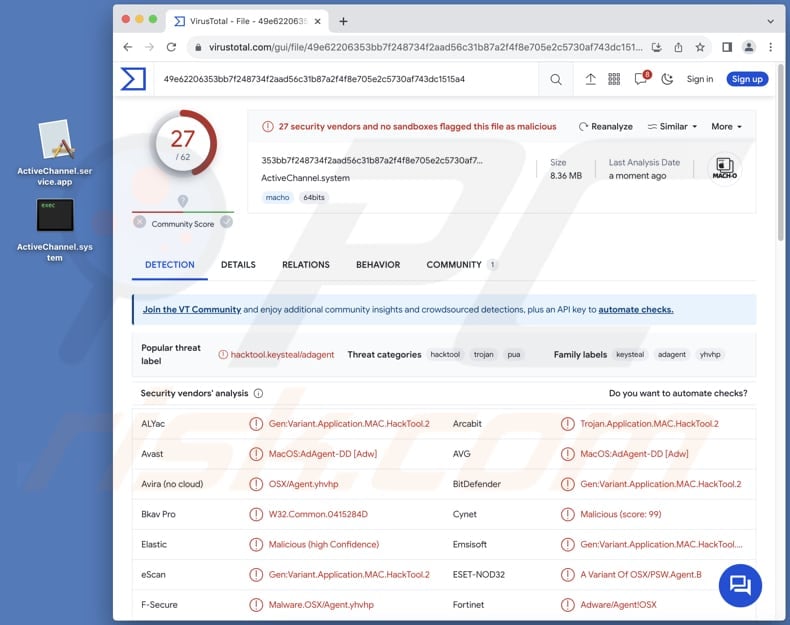This screenshot has width=790, height=625.
Task: Click the ActiveChannel.system file name text
Action: coord(305,178)
